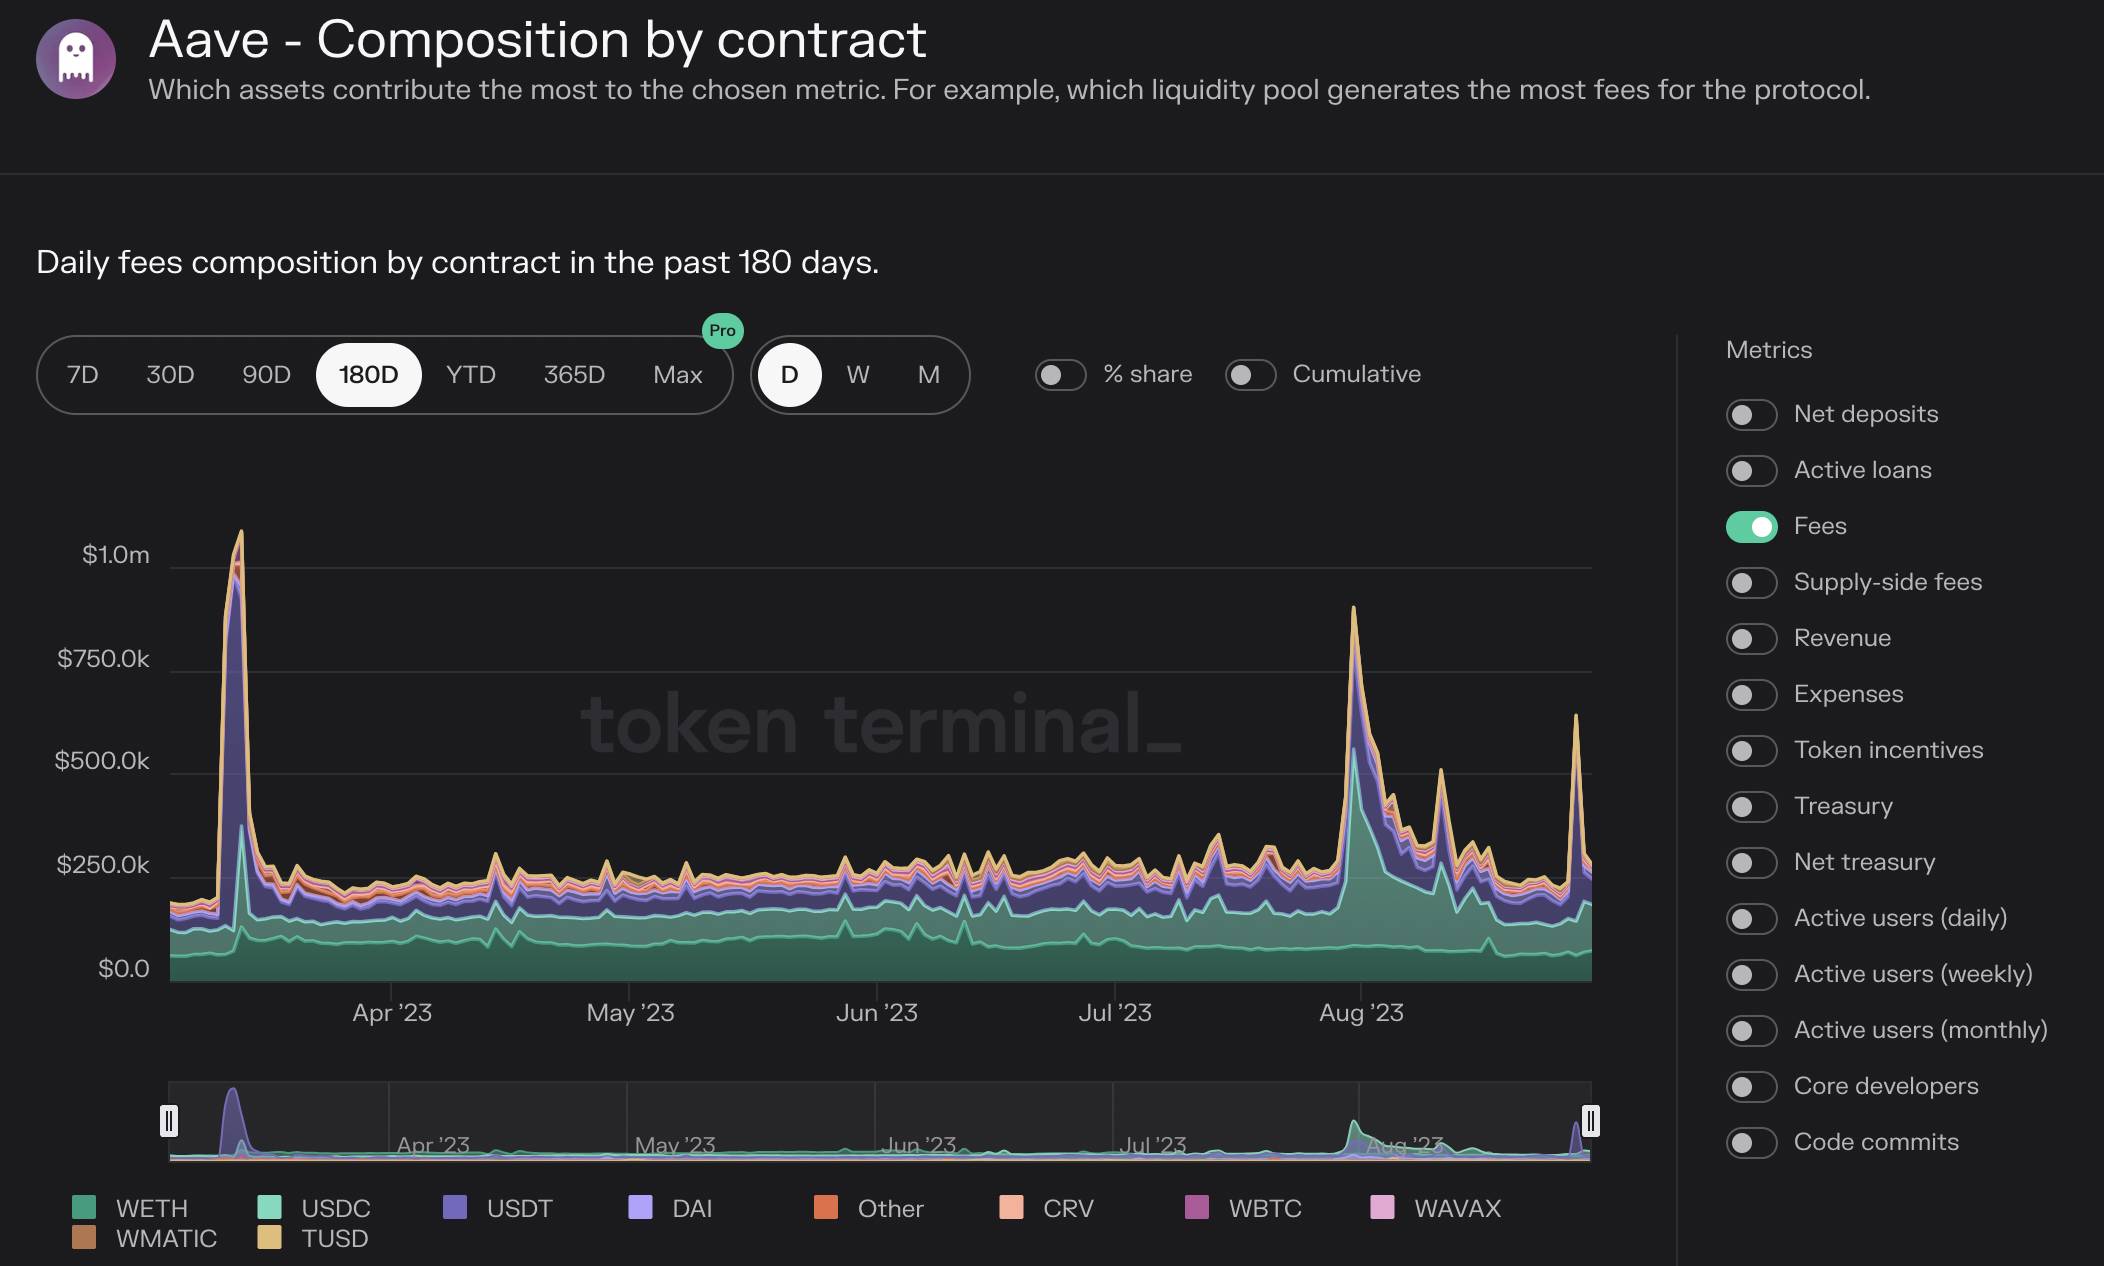This screenshot has height=1266, width=2104.
Task: Click the Jun '23 main chart axis label
Action: point(876,1013)
